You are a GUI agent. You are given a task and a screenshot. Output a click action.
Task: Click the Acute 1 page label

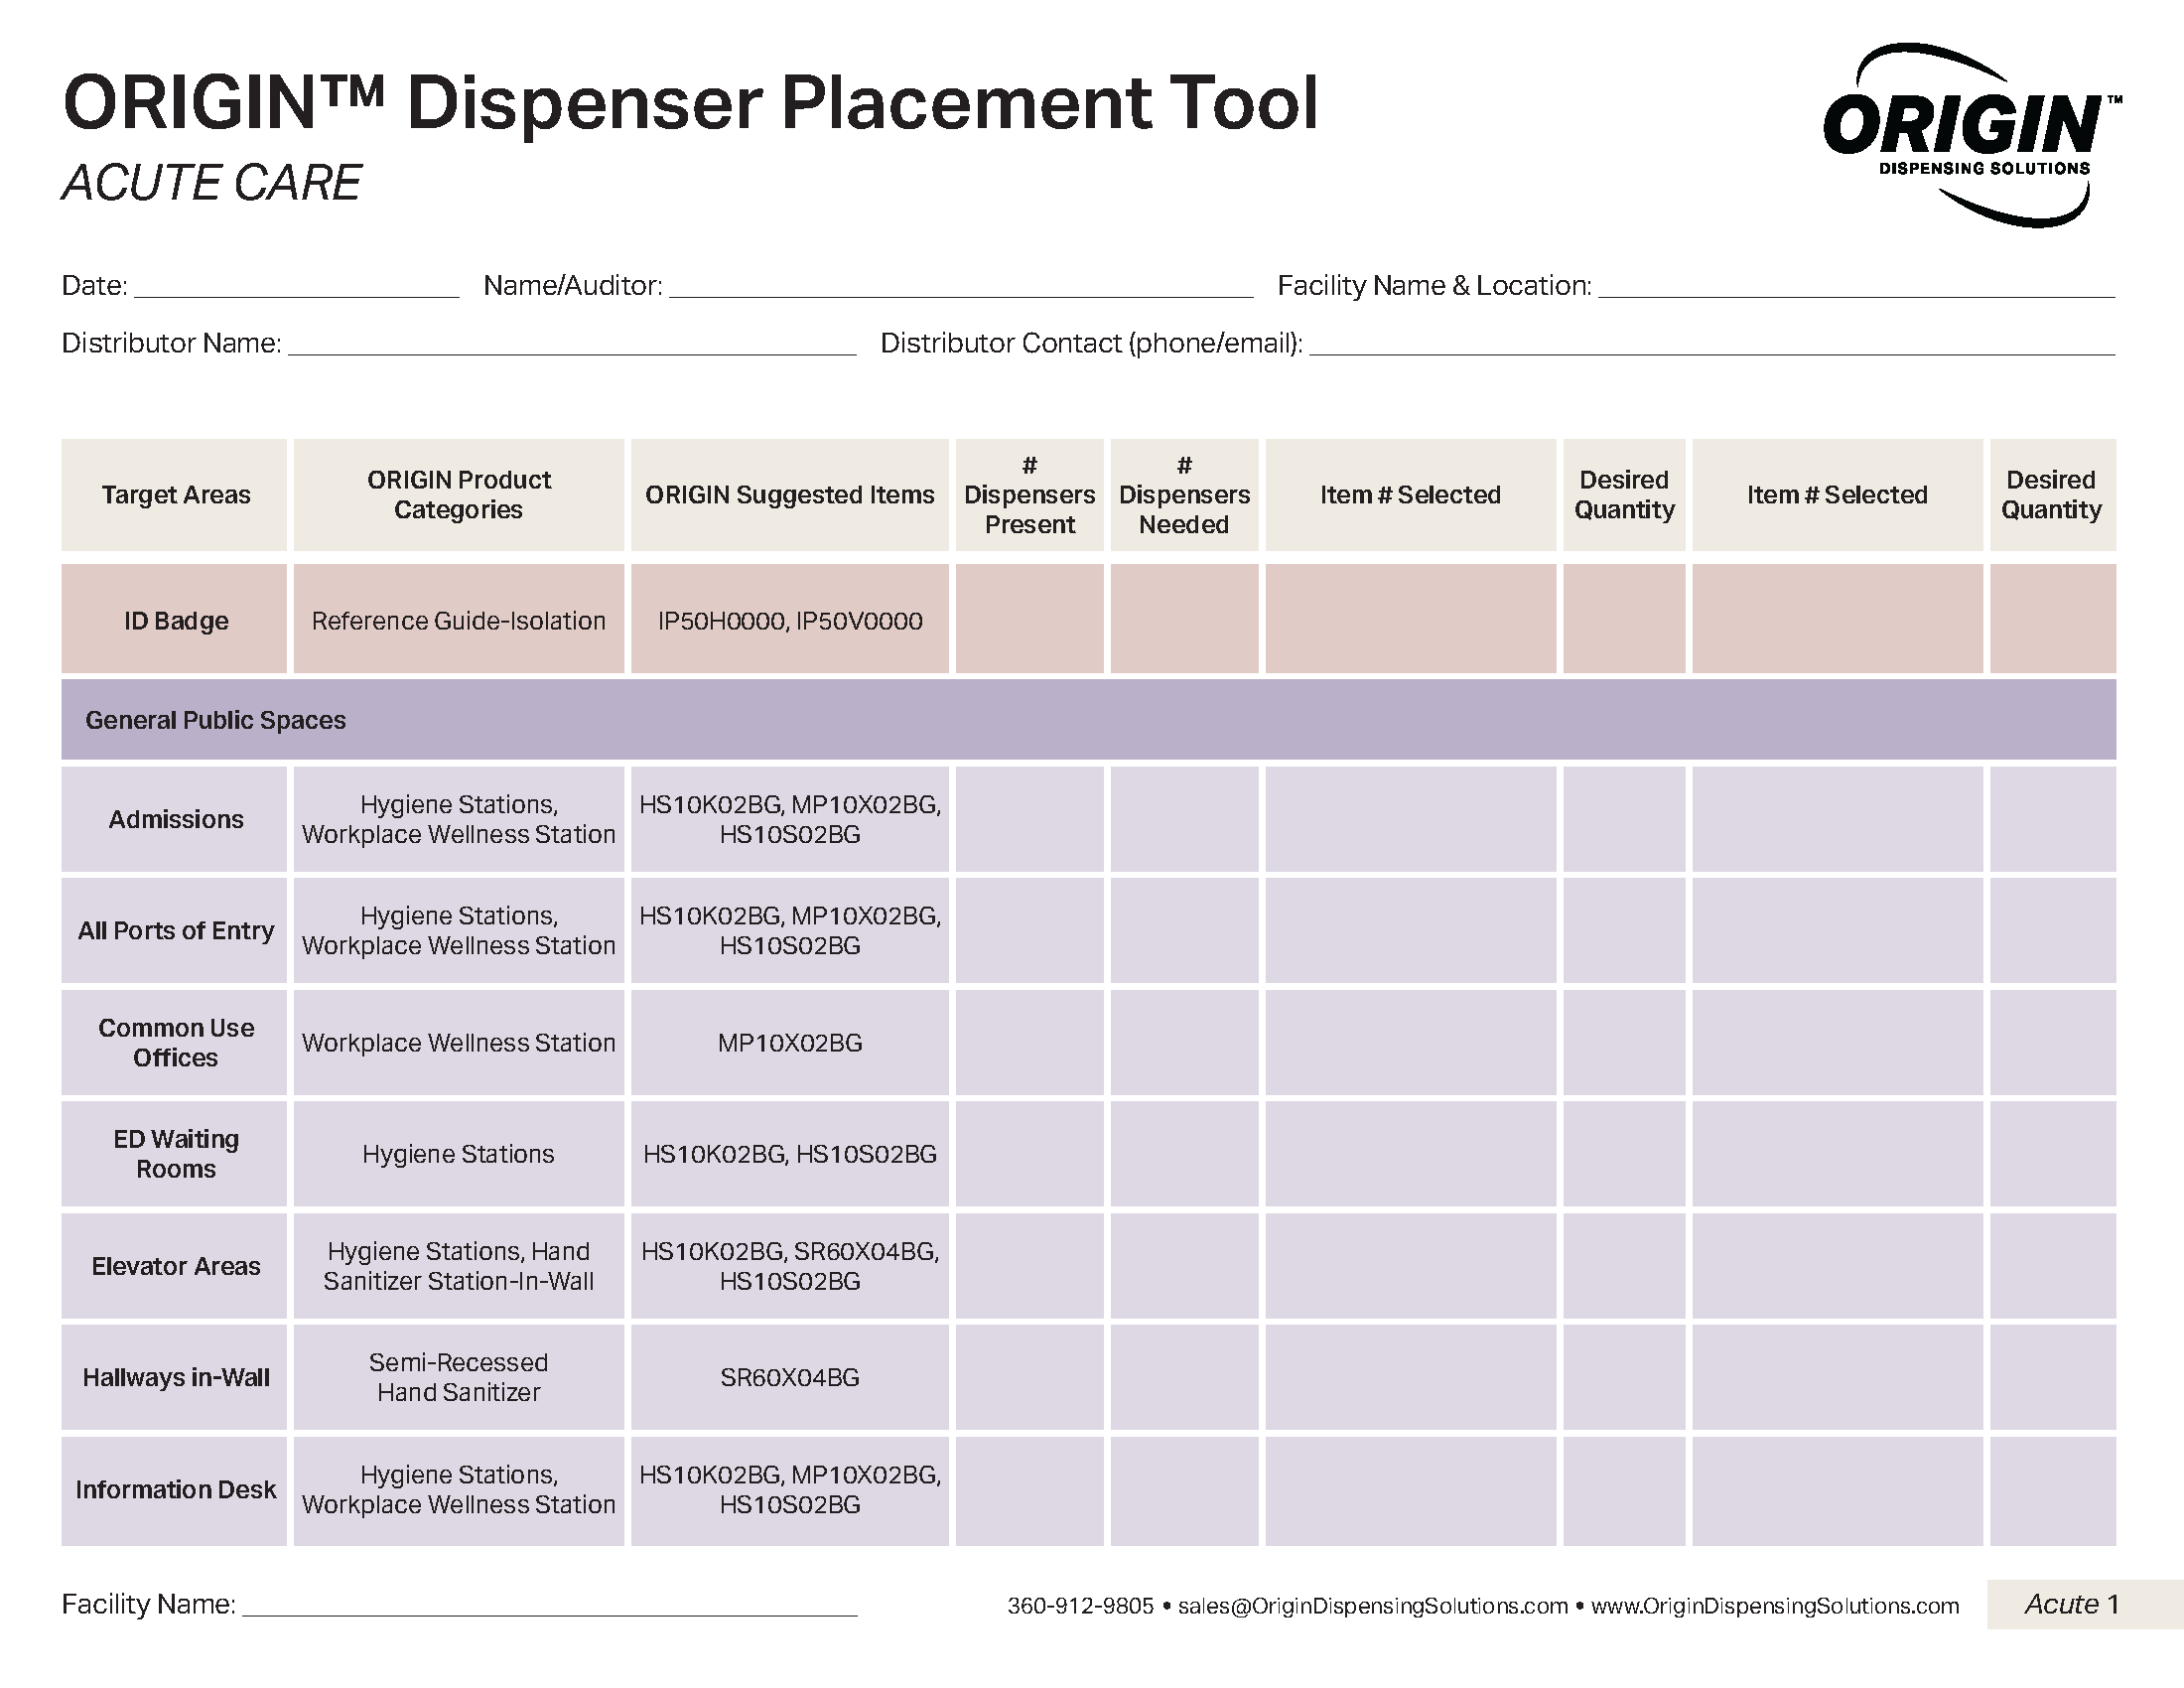pos(2071,1604)
